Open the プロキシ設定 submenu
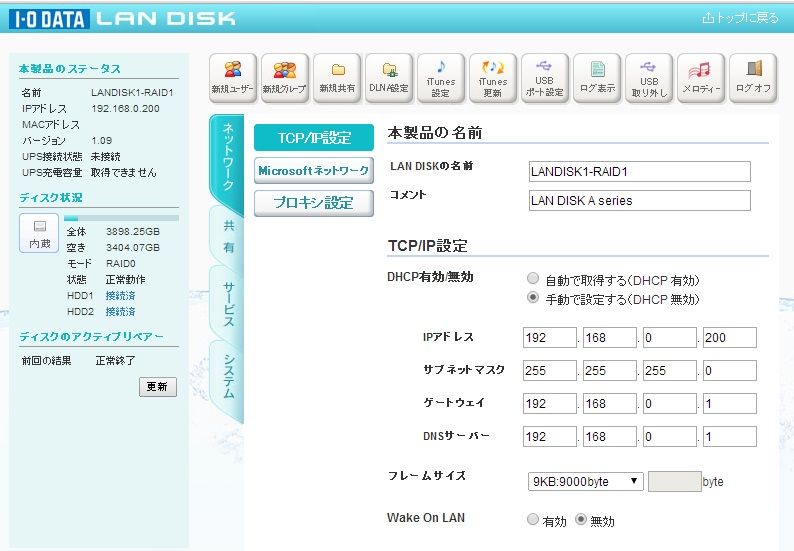This screenshot has height=551, width=794. 314,203
